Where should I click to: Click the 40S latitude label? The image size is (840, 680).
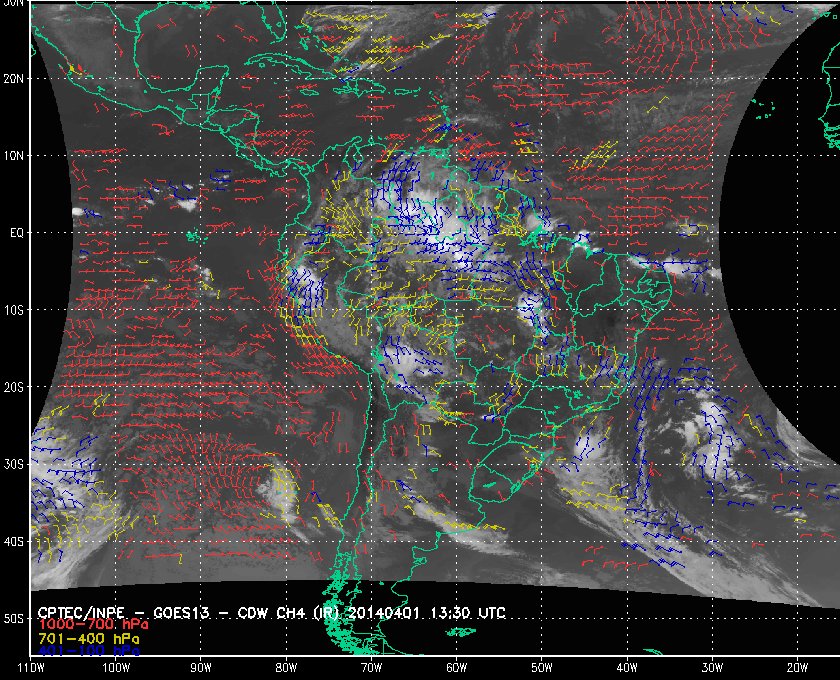point(13,541)
